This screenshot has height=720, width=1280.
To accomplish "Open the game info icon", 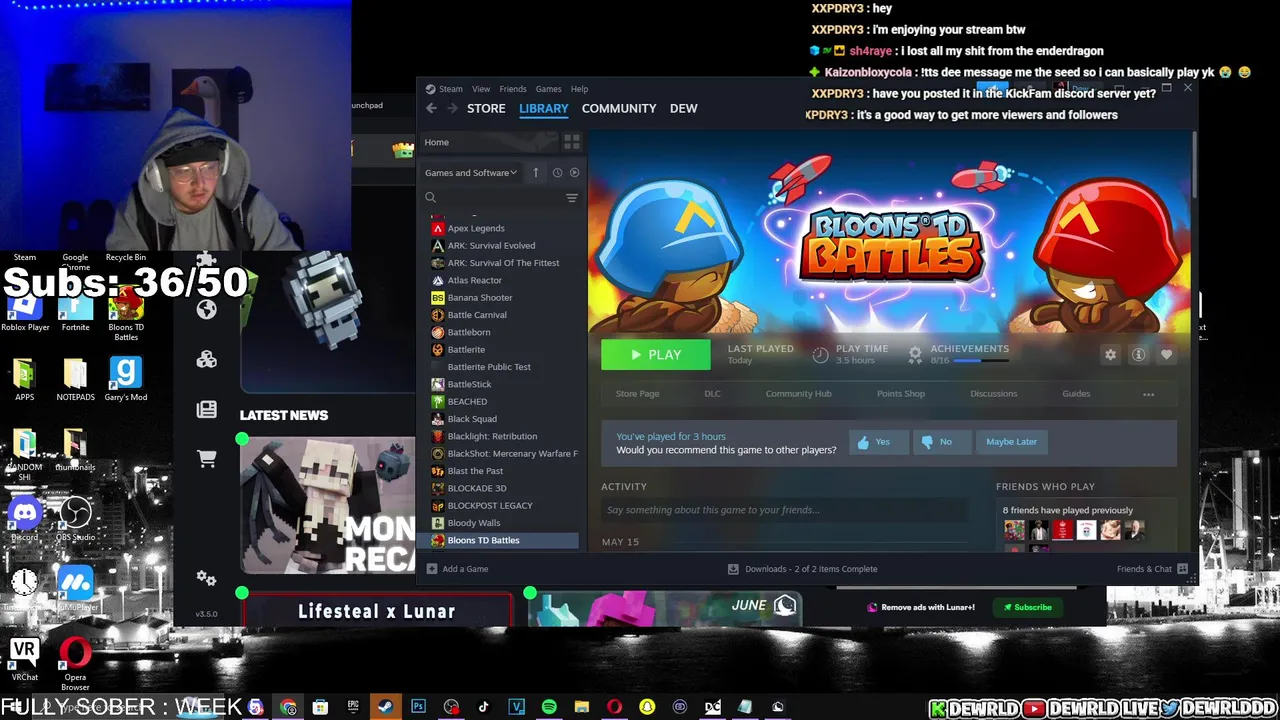I will (x=1138, y=355).
